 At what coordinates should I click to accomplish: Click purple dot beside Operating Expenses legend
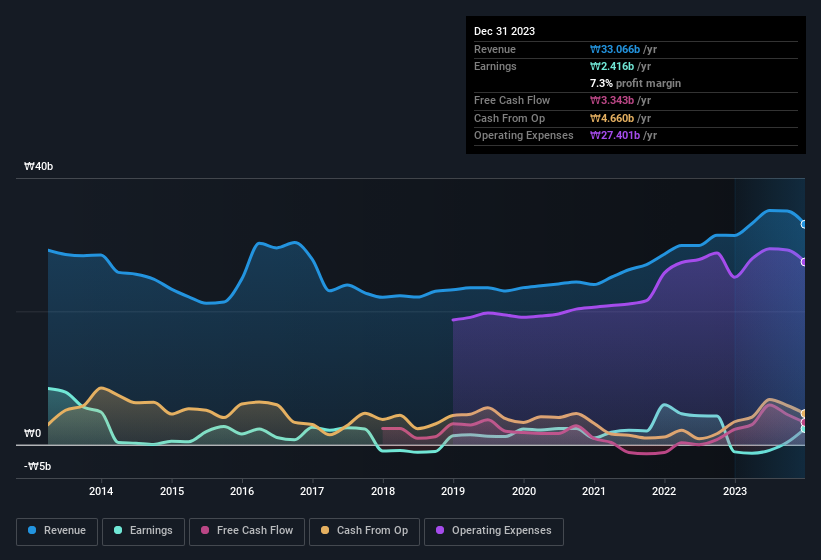[x=439, y=530]
